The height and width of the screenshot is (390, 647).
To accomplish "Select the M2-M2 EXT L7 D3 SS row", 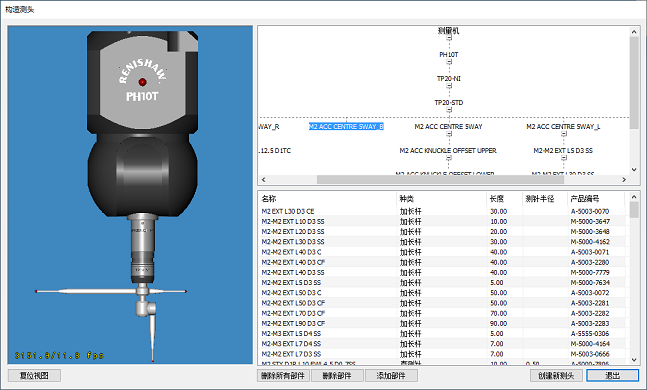I will pyautogui.click(x=442, y=354).
